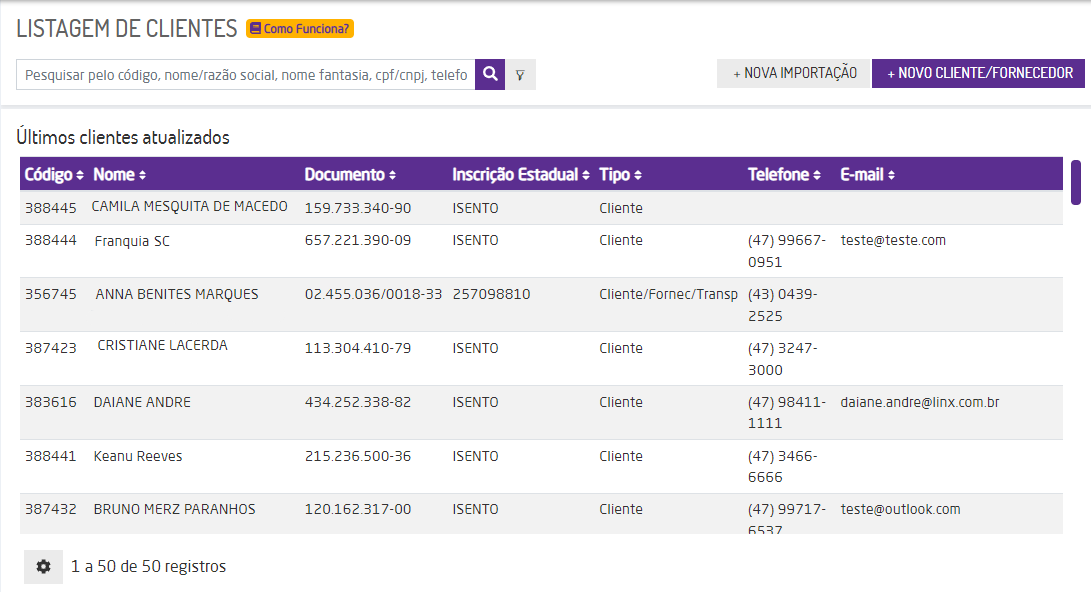Sort table by Nome column
This screenshot has width=1091, height=592.
pyautogui.click(x=120, y=175)
